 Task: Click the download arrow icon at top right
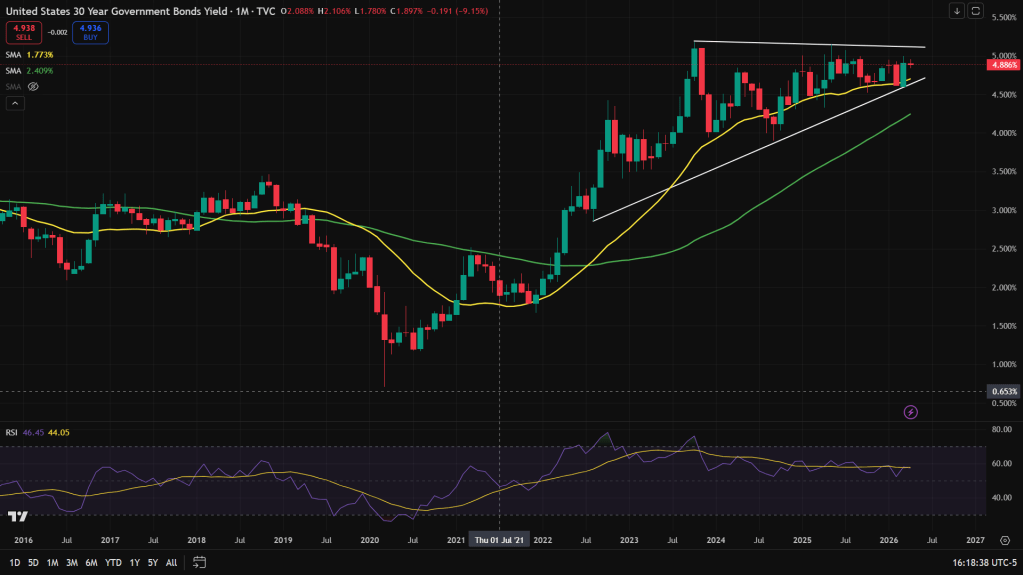click(x=957, y=11)
